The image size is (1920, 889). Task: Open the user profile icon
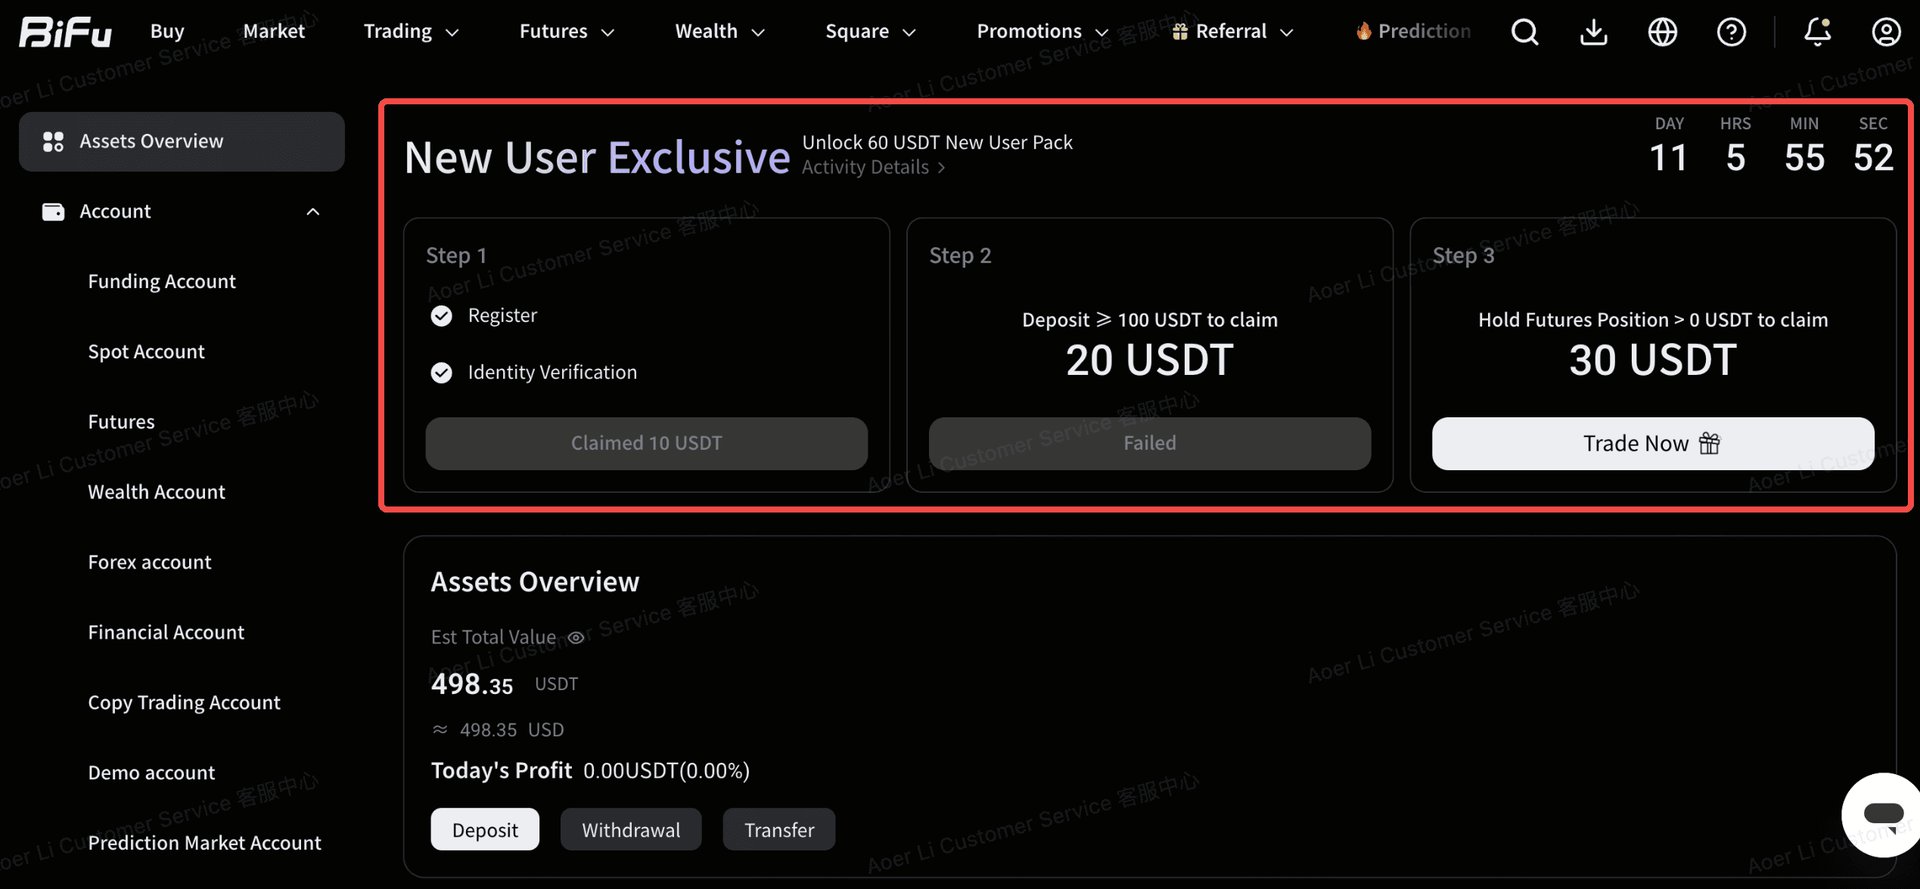1886,32
